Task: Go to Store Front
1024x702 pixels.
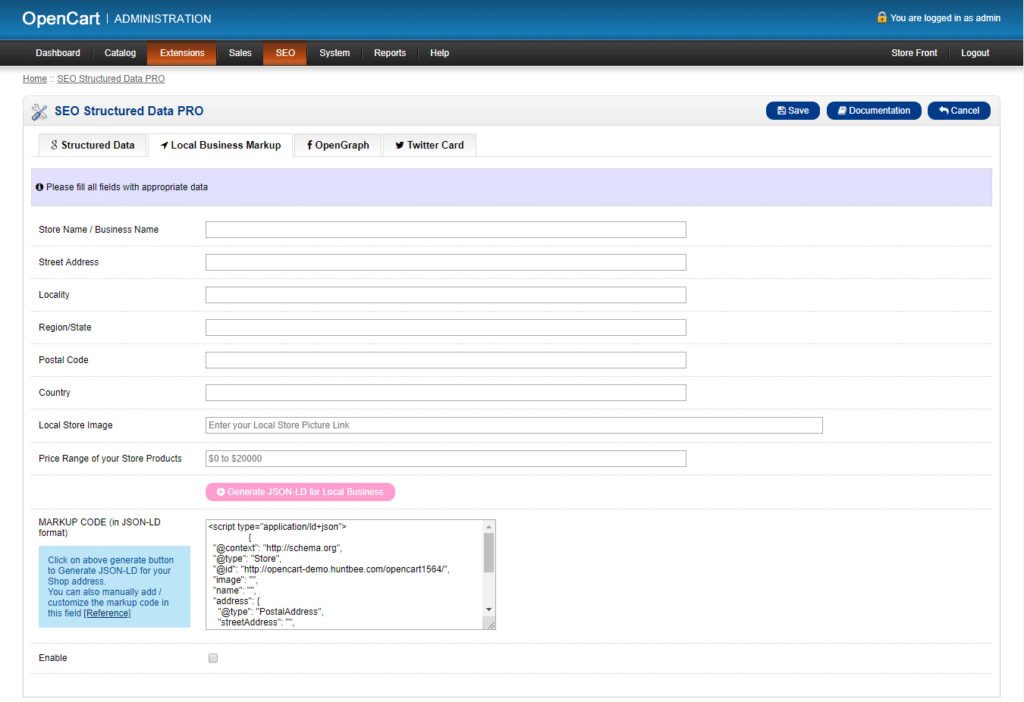Action: (914, 53)
